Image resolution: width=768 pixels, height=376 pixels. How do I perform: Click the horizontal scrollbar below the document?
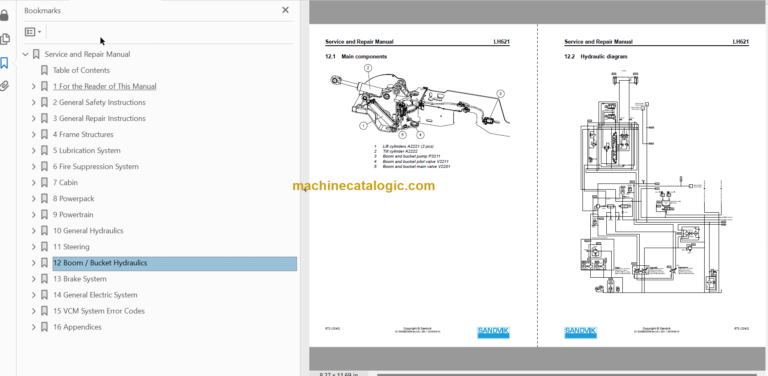click(568, 375)
